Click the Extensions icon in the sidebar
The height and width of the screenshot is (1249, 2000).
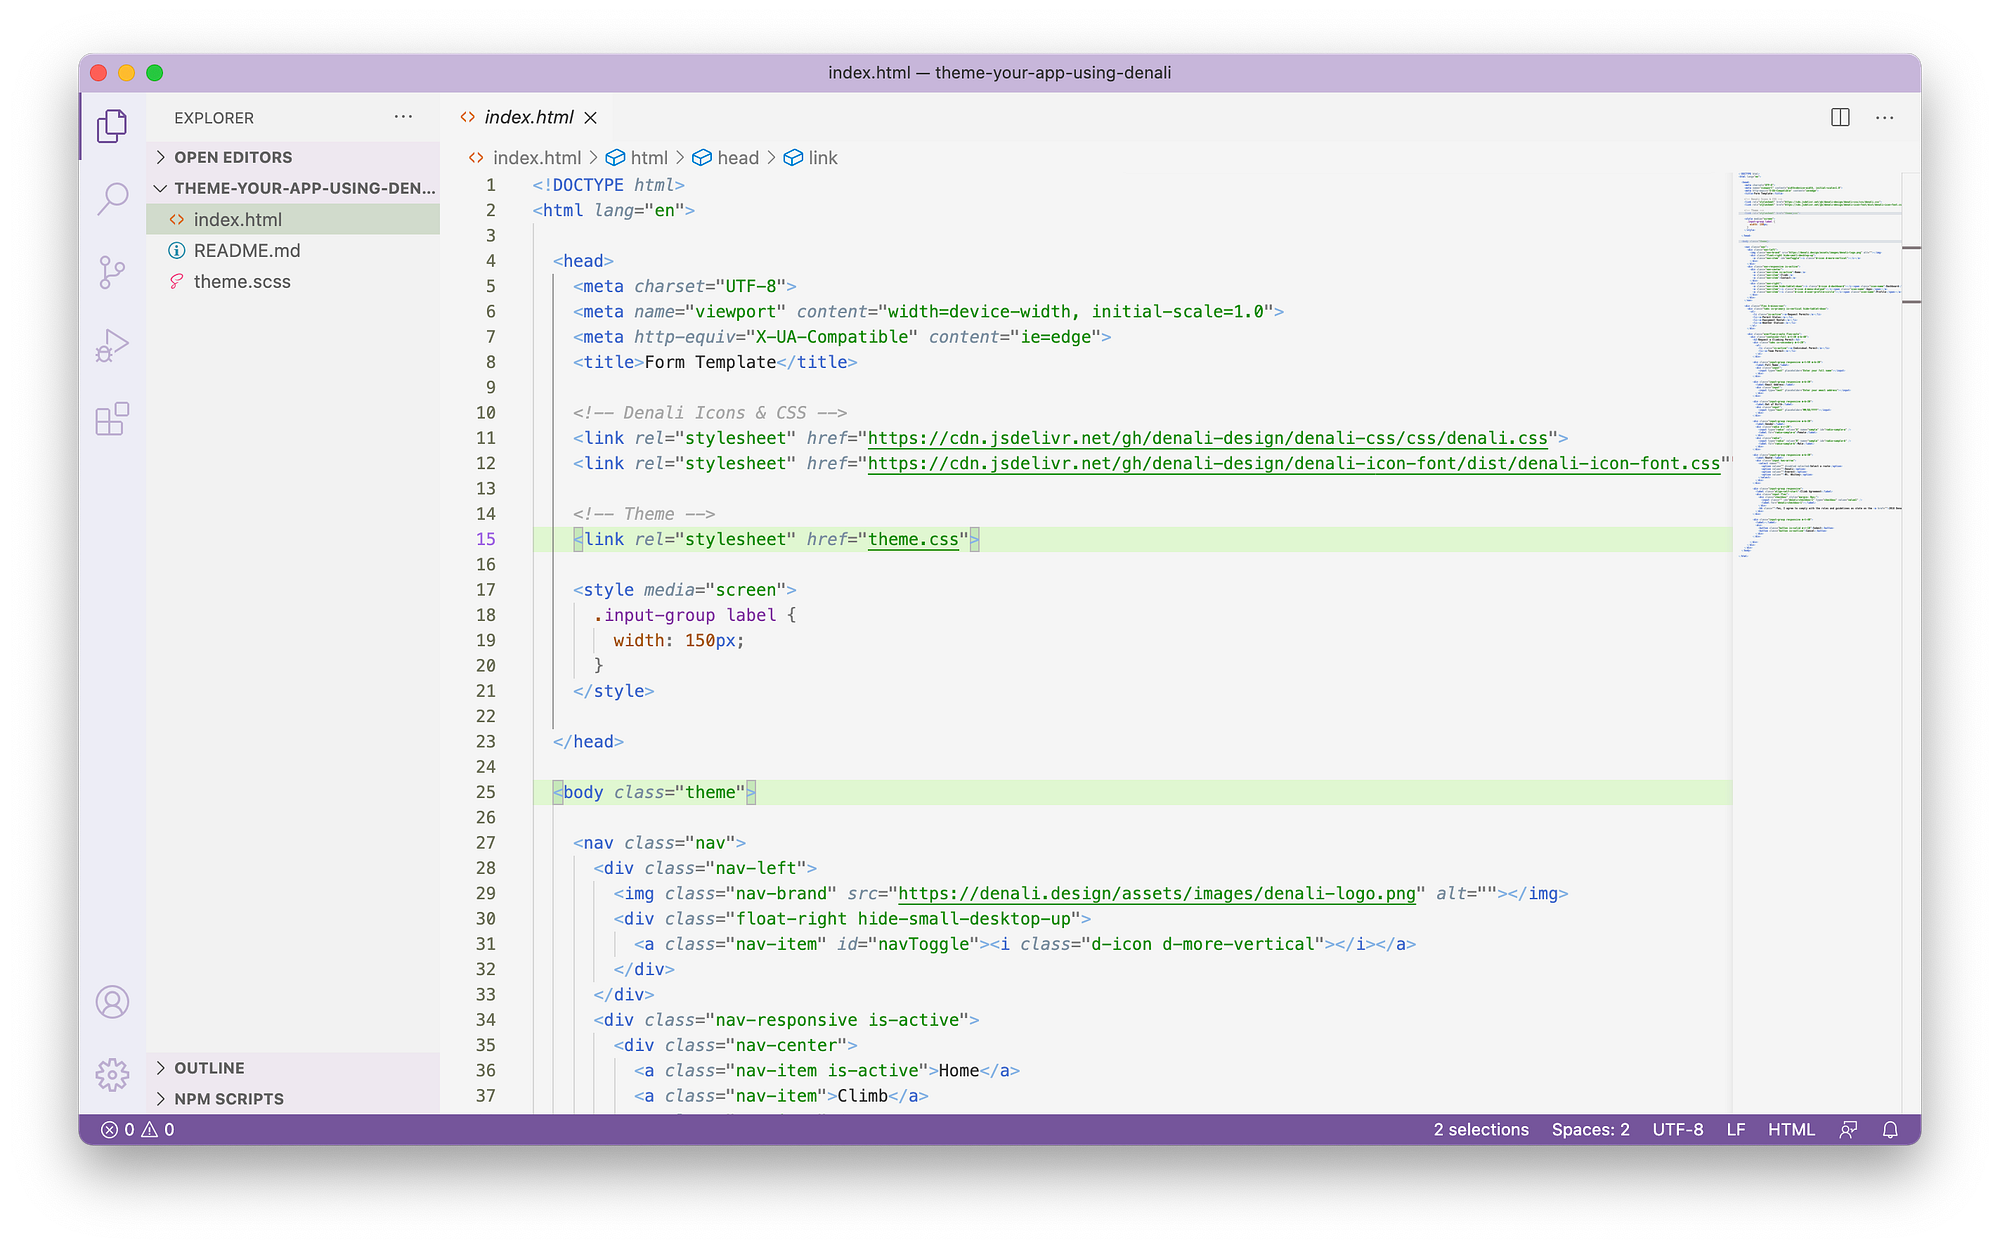click(112, 419)
